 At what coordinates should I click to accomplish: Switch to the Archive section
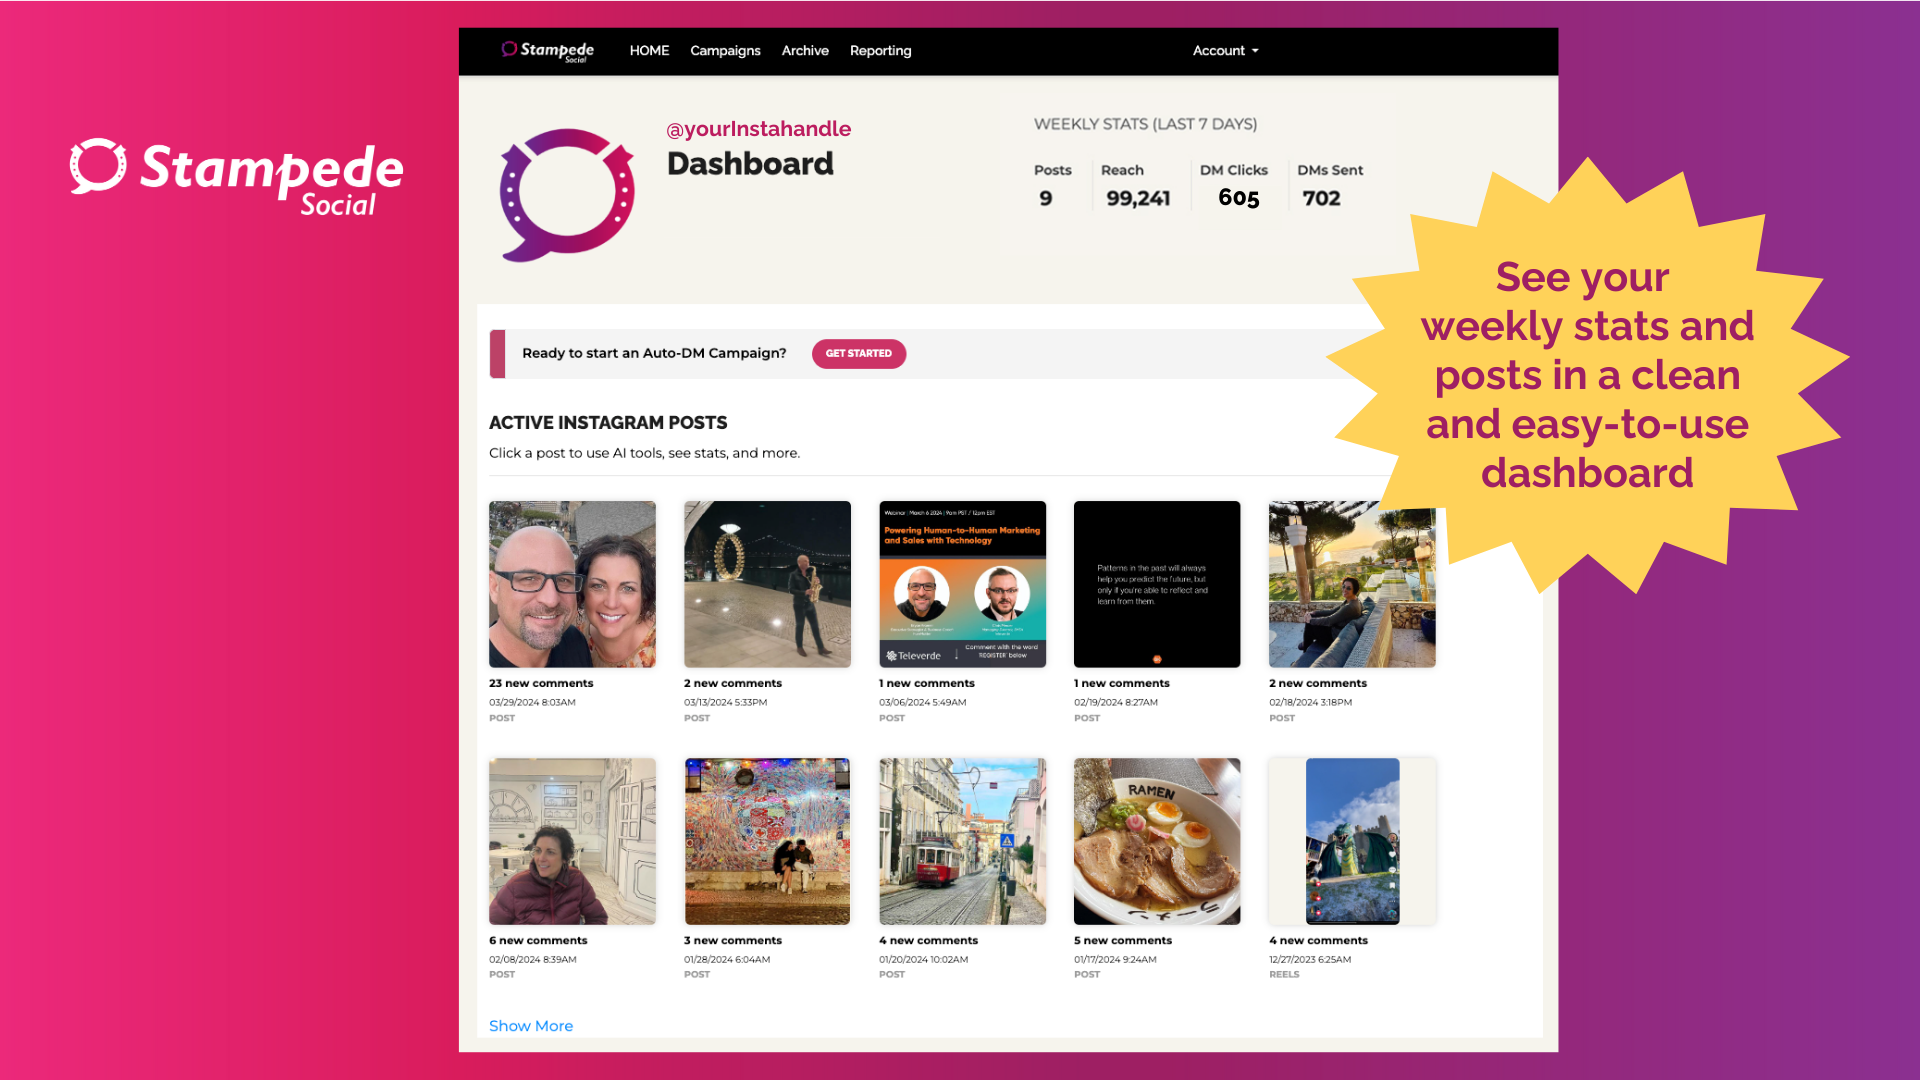[805, 51]
